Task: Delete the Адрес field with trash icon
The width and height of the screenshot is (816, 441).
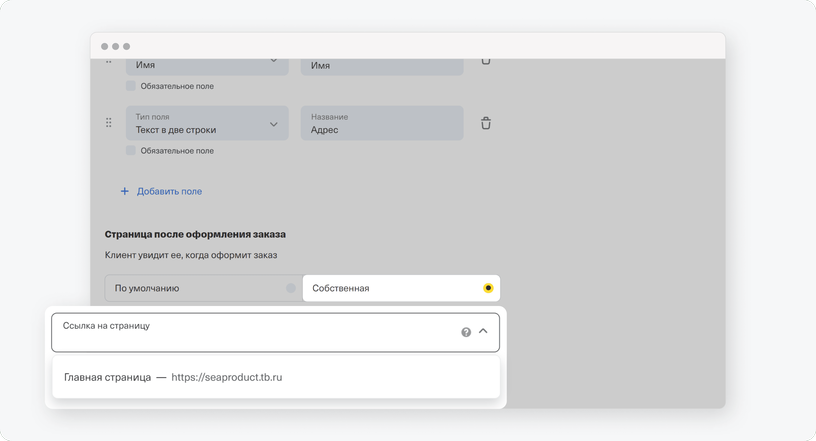Action: pos(486,123)
